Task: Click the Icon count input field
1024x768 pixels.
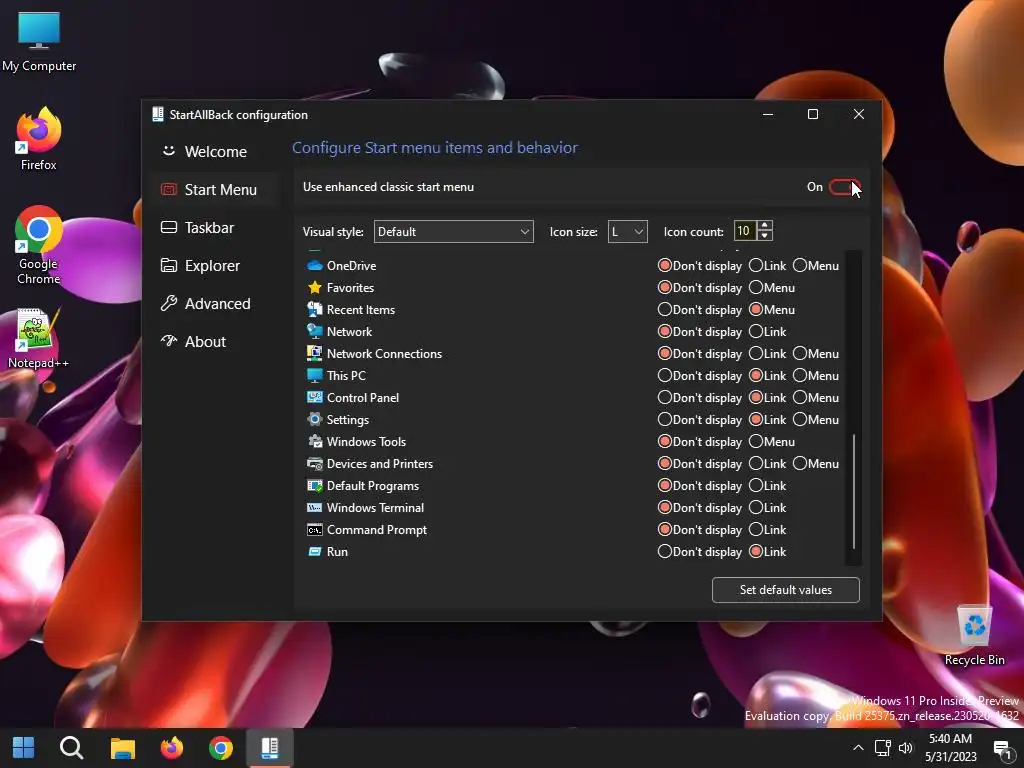Action: click(745, 231)
